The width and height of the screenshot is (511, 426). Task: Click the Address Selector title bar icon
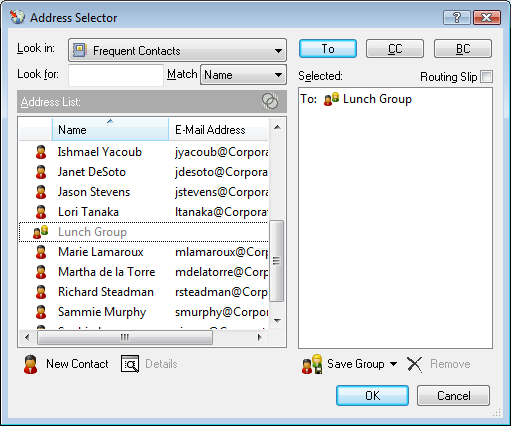click(x=17, y=17)
